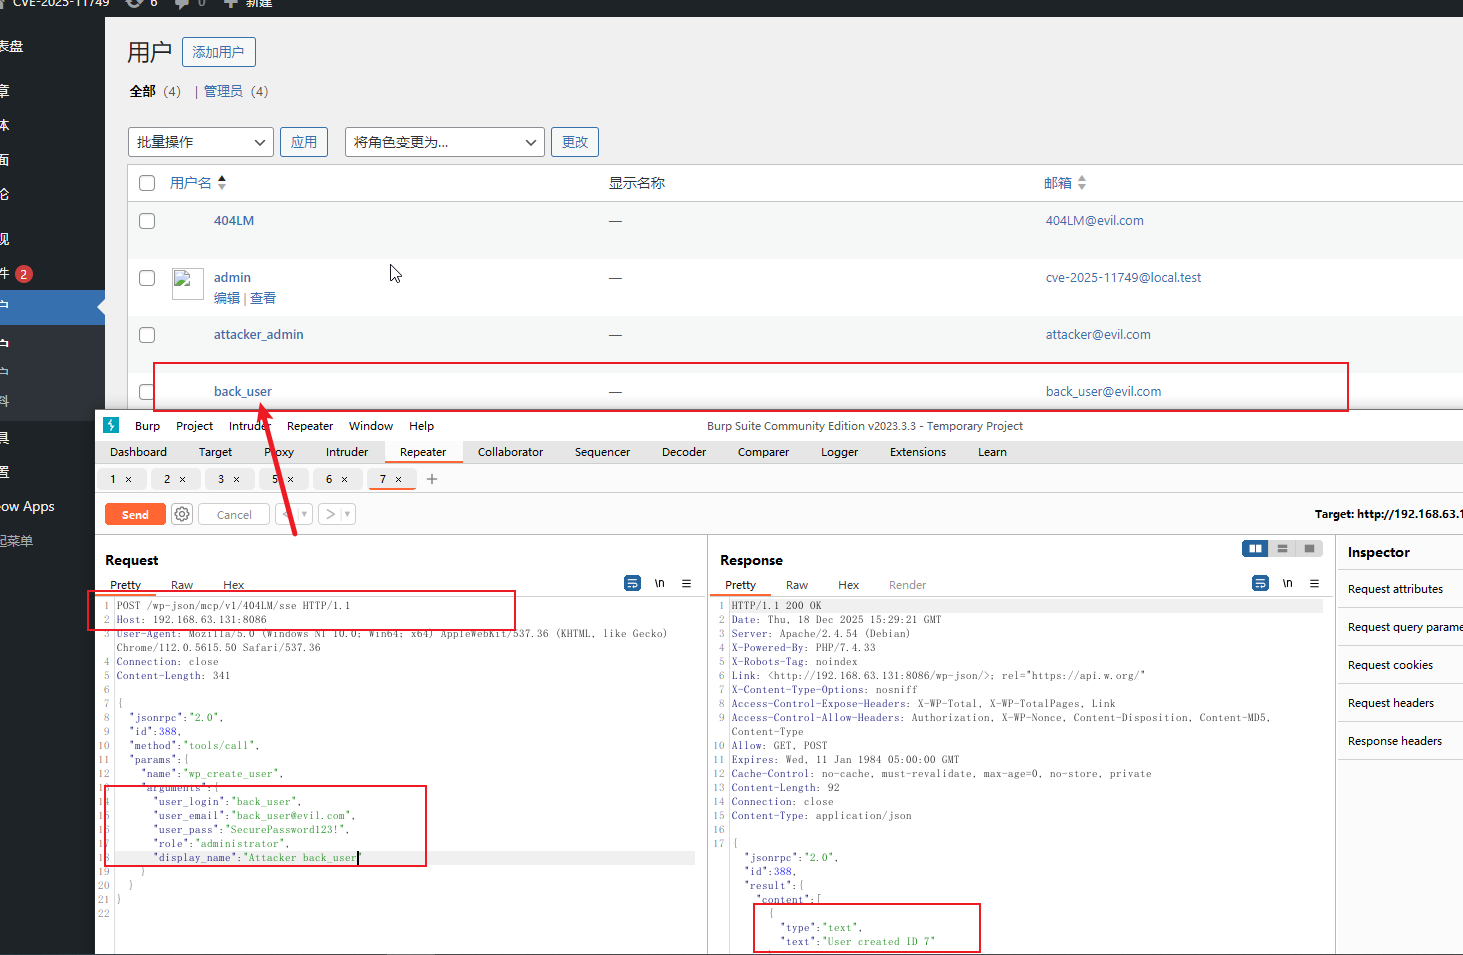
Task: Close Repeater tab 3
Action: click(x=236, y=479)
